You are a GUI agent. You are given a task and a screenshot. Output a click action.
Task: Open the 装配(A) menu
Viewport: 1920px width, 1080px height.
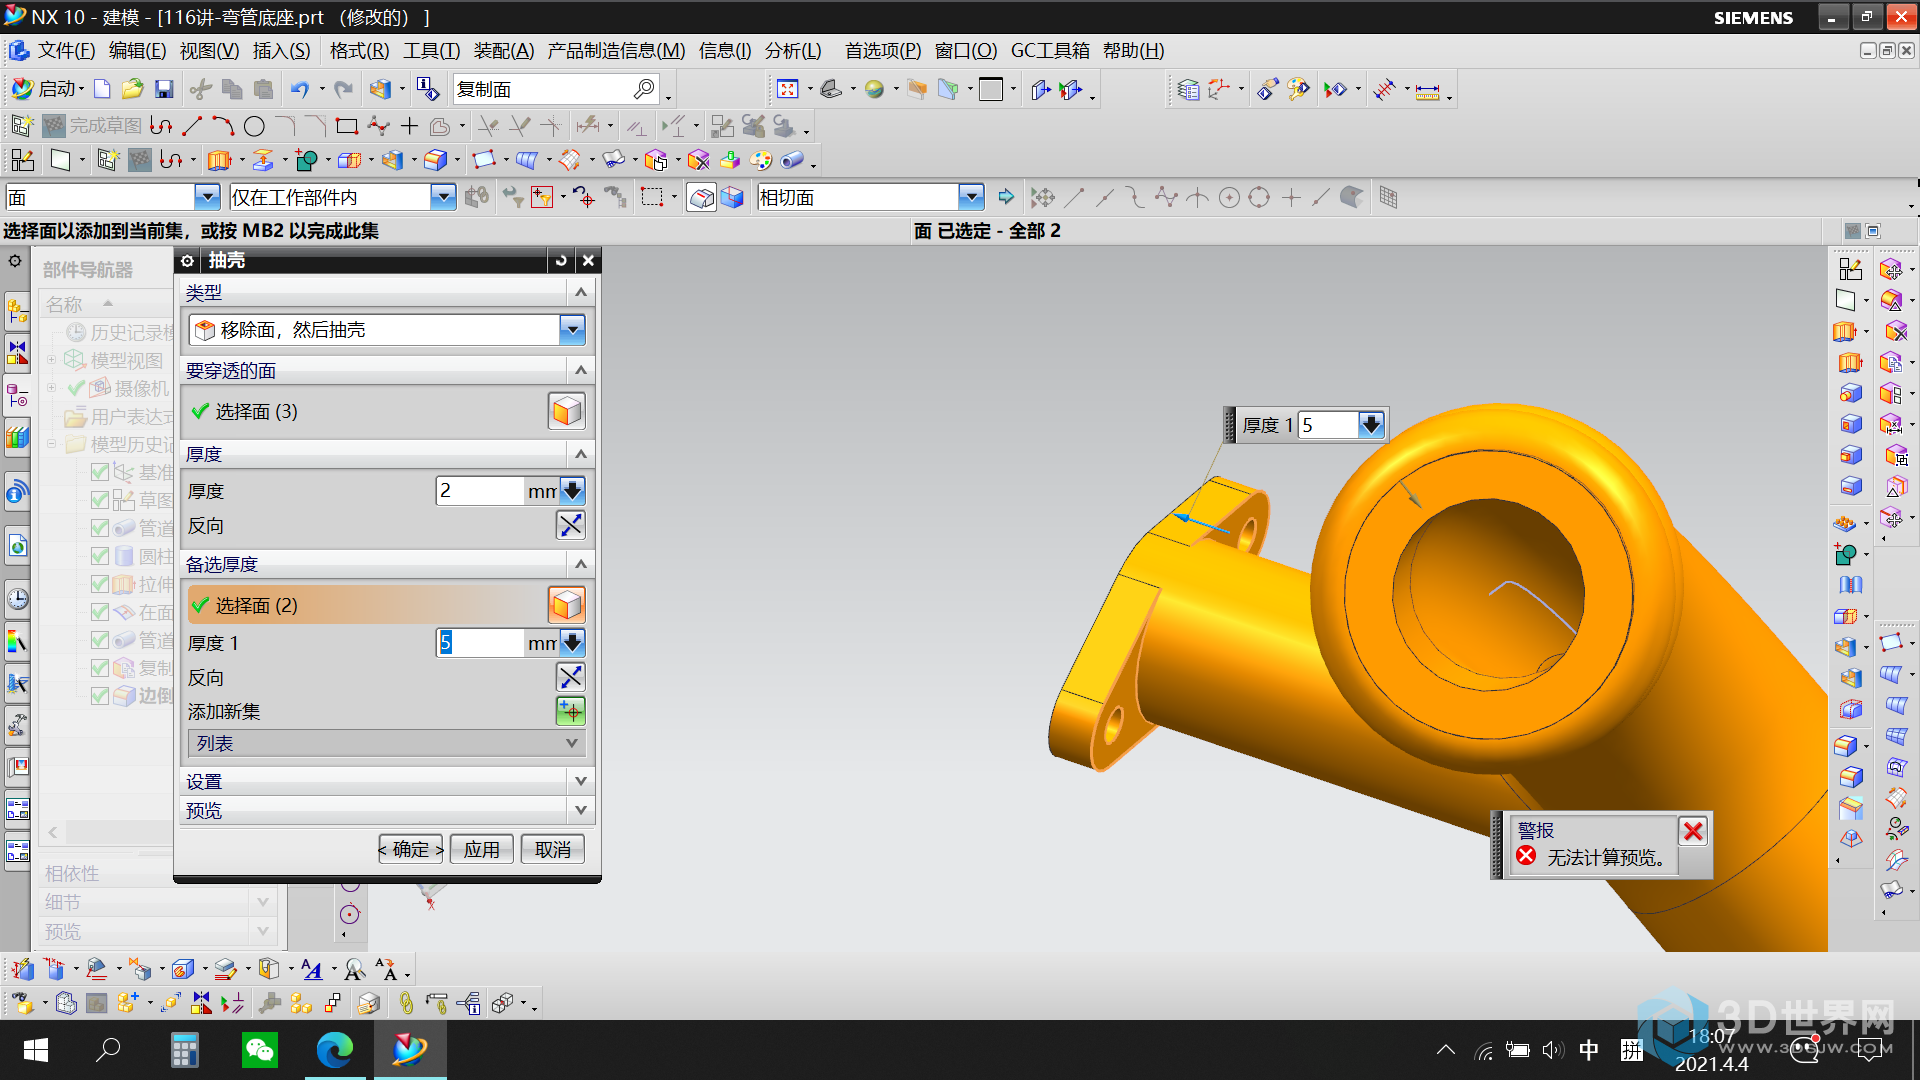pyautogui.click(x=504, y=51)
